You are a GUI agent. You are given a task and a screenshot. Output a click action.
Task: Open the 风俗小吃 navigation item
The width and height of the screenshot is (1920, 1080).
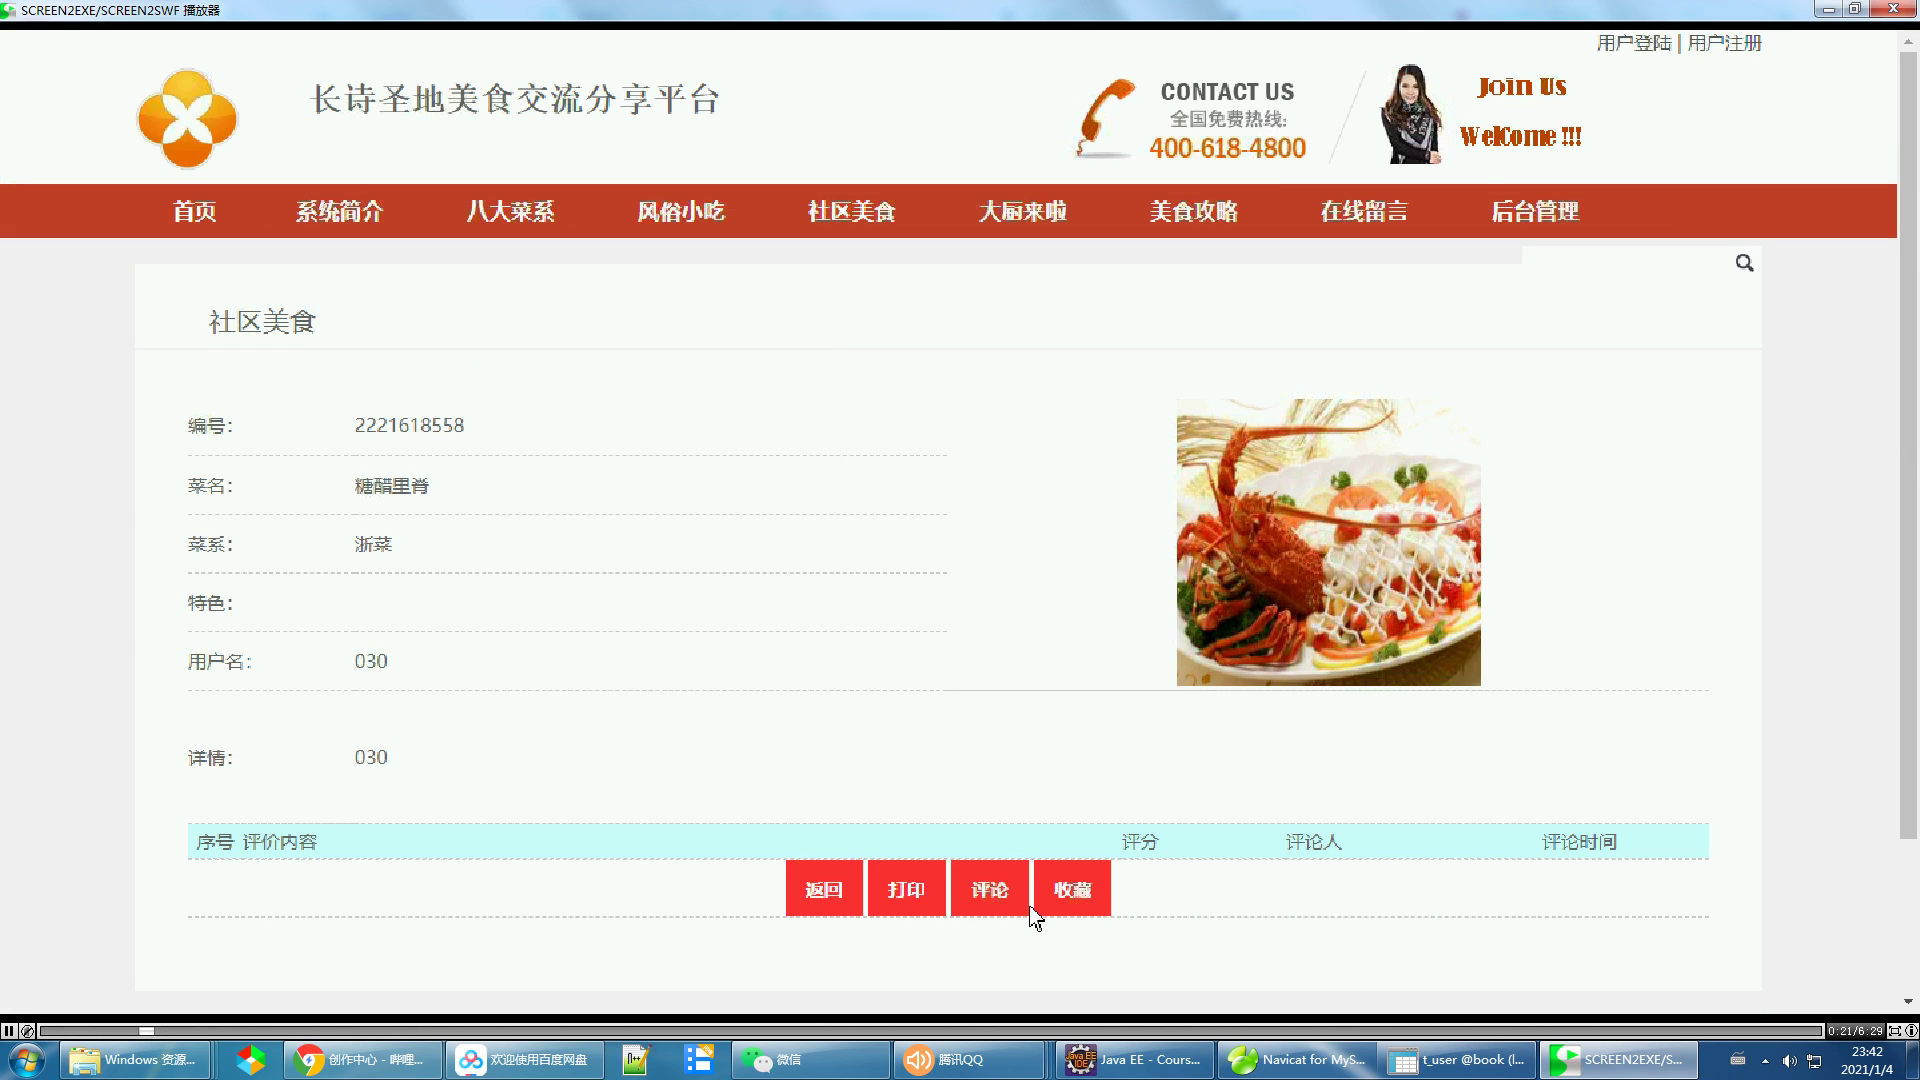pos(681,211)
